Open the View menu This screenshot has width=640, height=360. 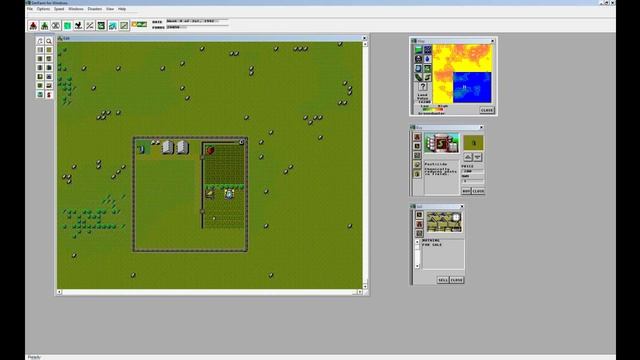(110, 9)
